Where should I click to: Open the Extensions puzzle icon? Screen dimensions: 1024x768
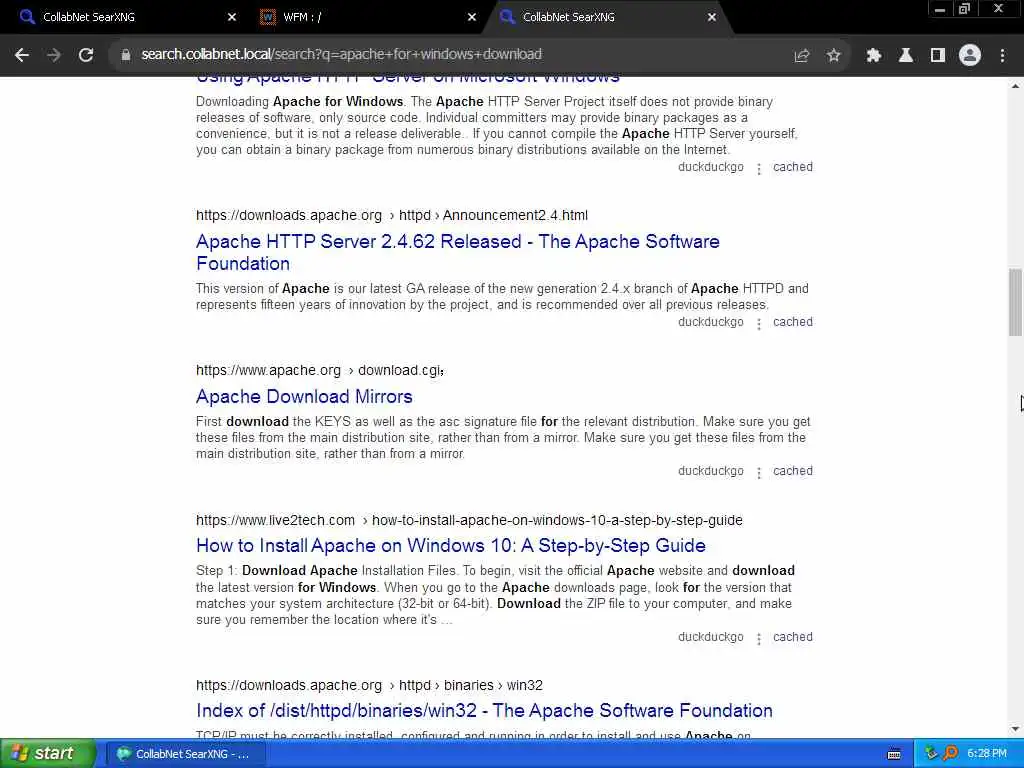873,56
